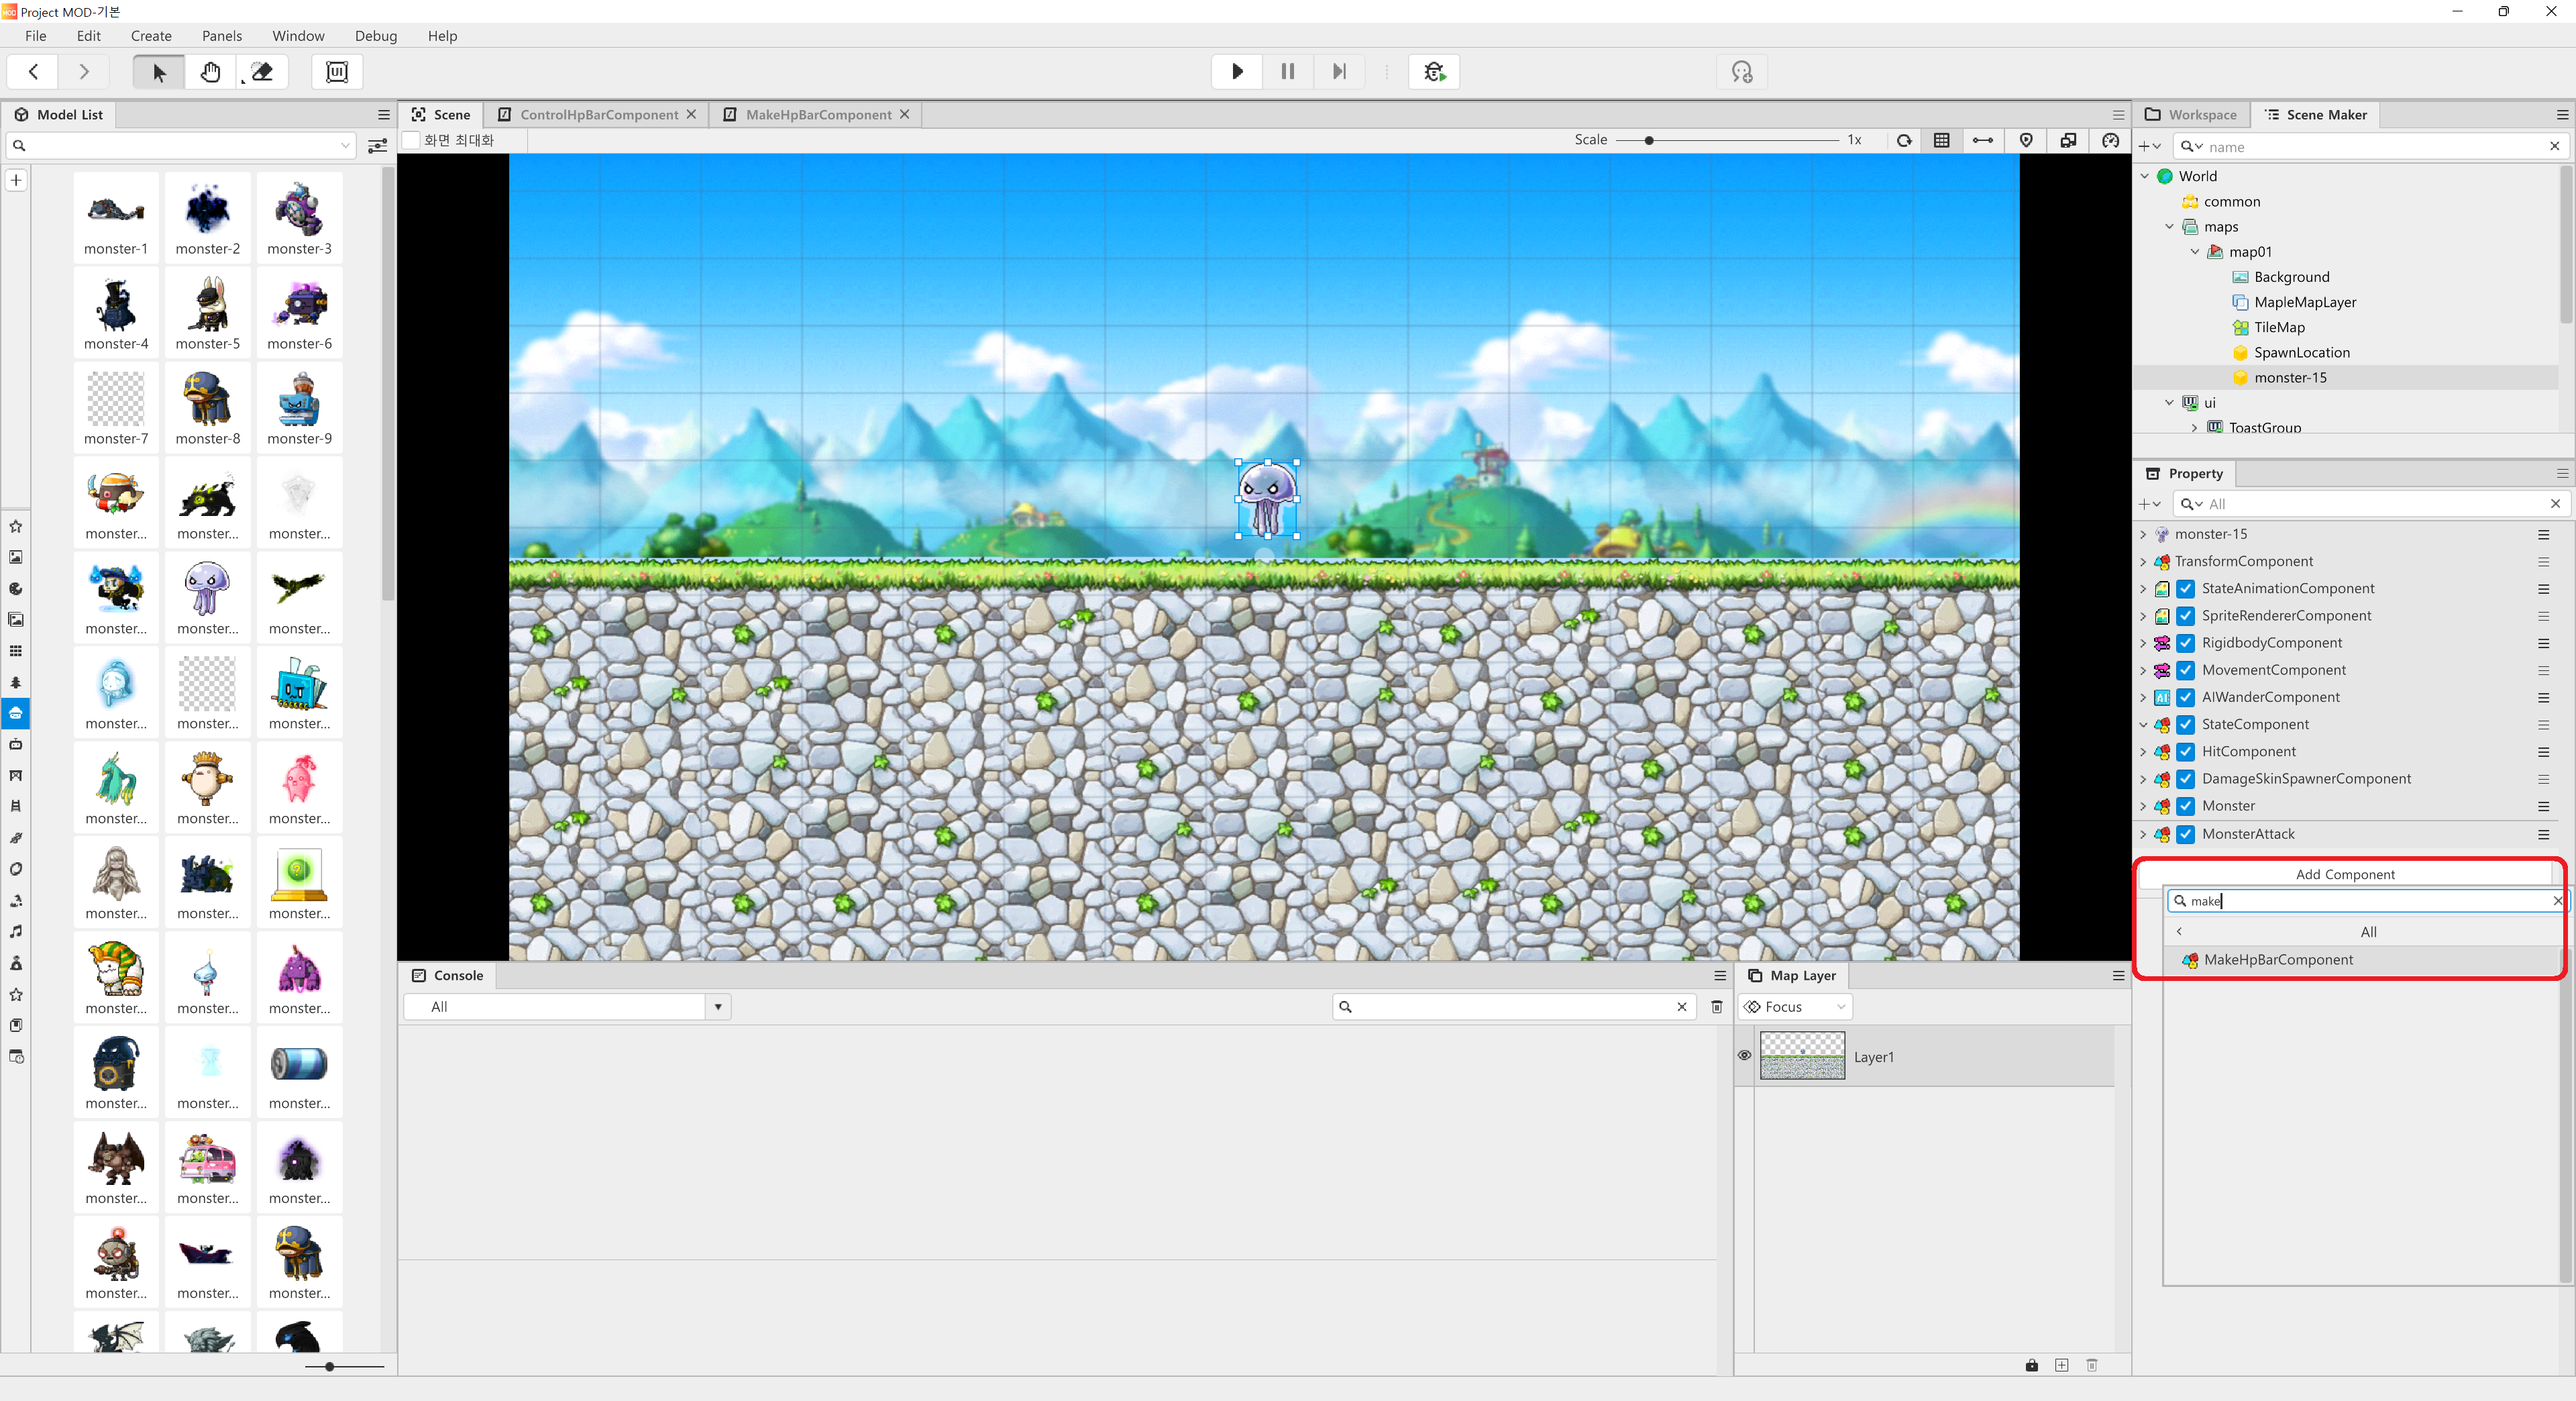
Task: Collapse the map01 node
Action: [x=2195, y=252]
